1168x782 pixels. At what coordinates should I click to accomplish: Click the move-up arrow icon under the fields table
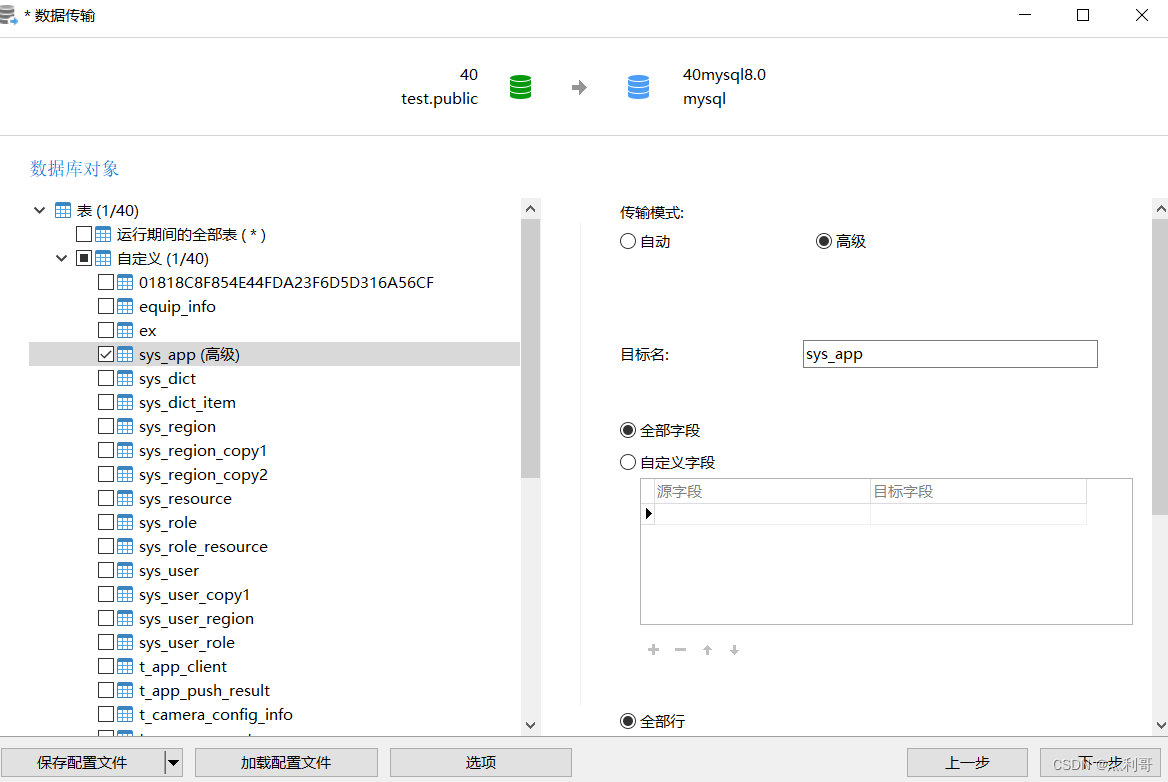tap(707, 649)
